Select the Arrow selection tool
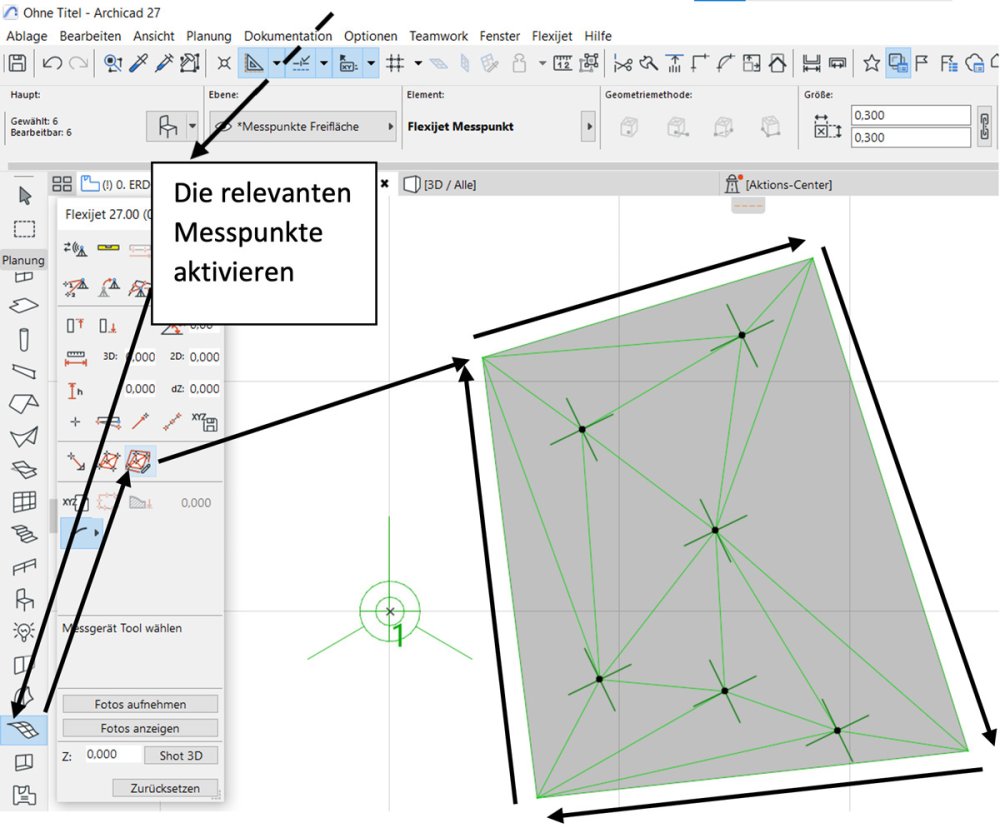 [25, 196]
